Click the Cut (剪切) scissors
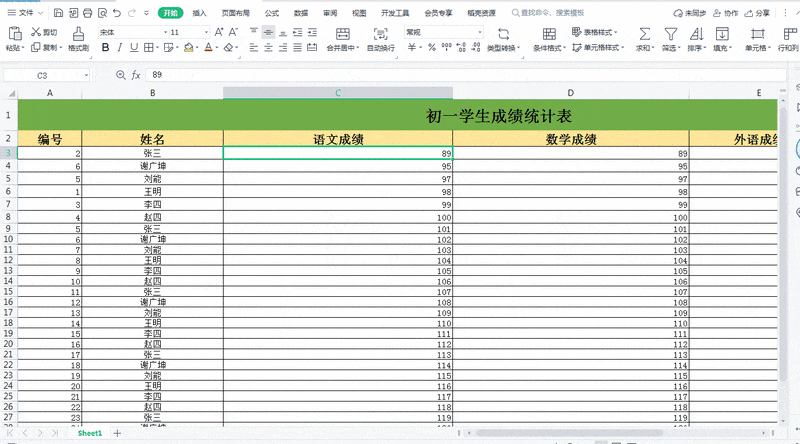 (36, 32)
